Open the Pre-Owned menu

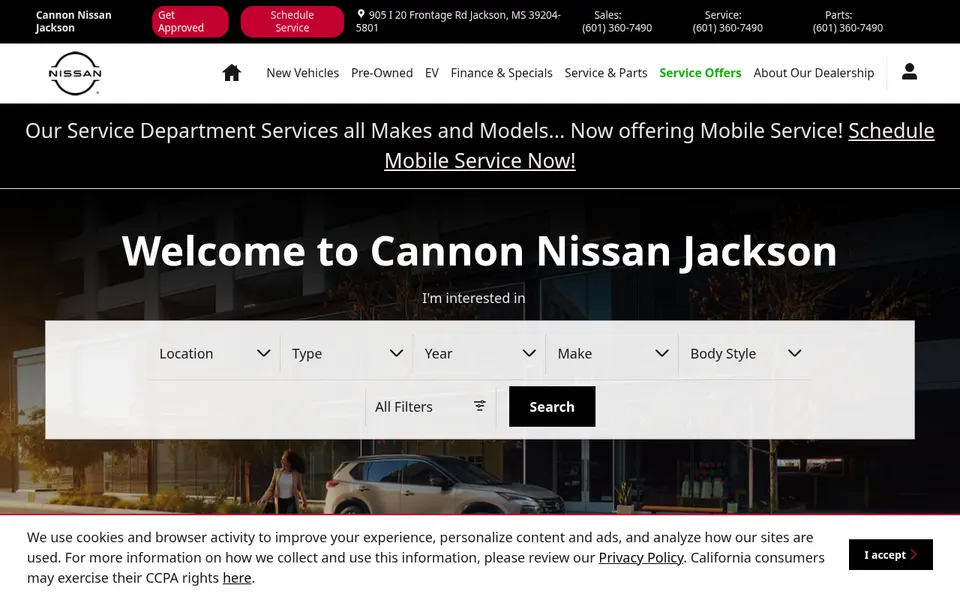[382, 73]
